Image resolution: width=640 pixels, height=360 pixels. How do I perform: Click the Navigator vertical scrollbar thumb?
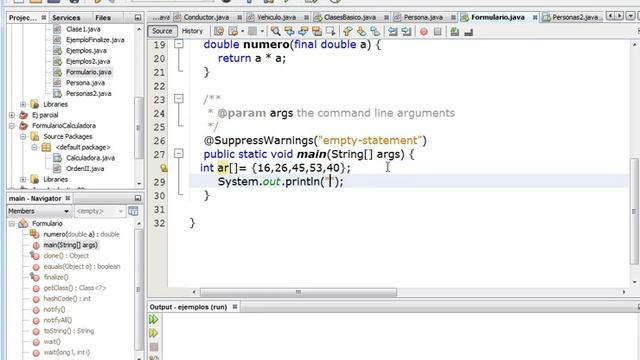coord(139,289)
